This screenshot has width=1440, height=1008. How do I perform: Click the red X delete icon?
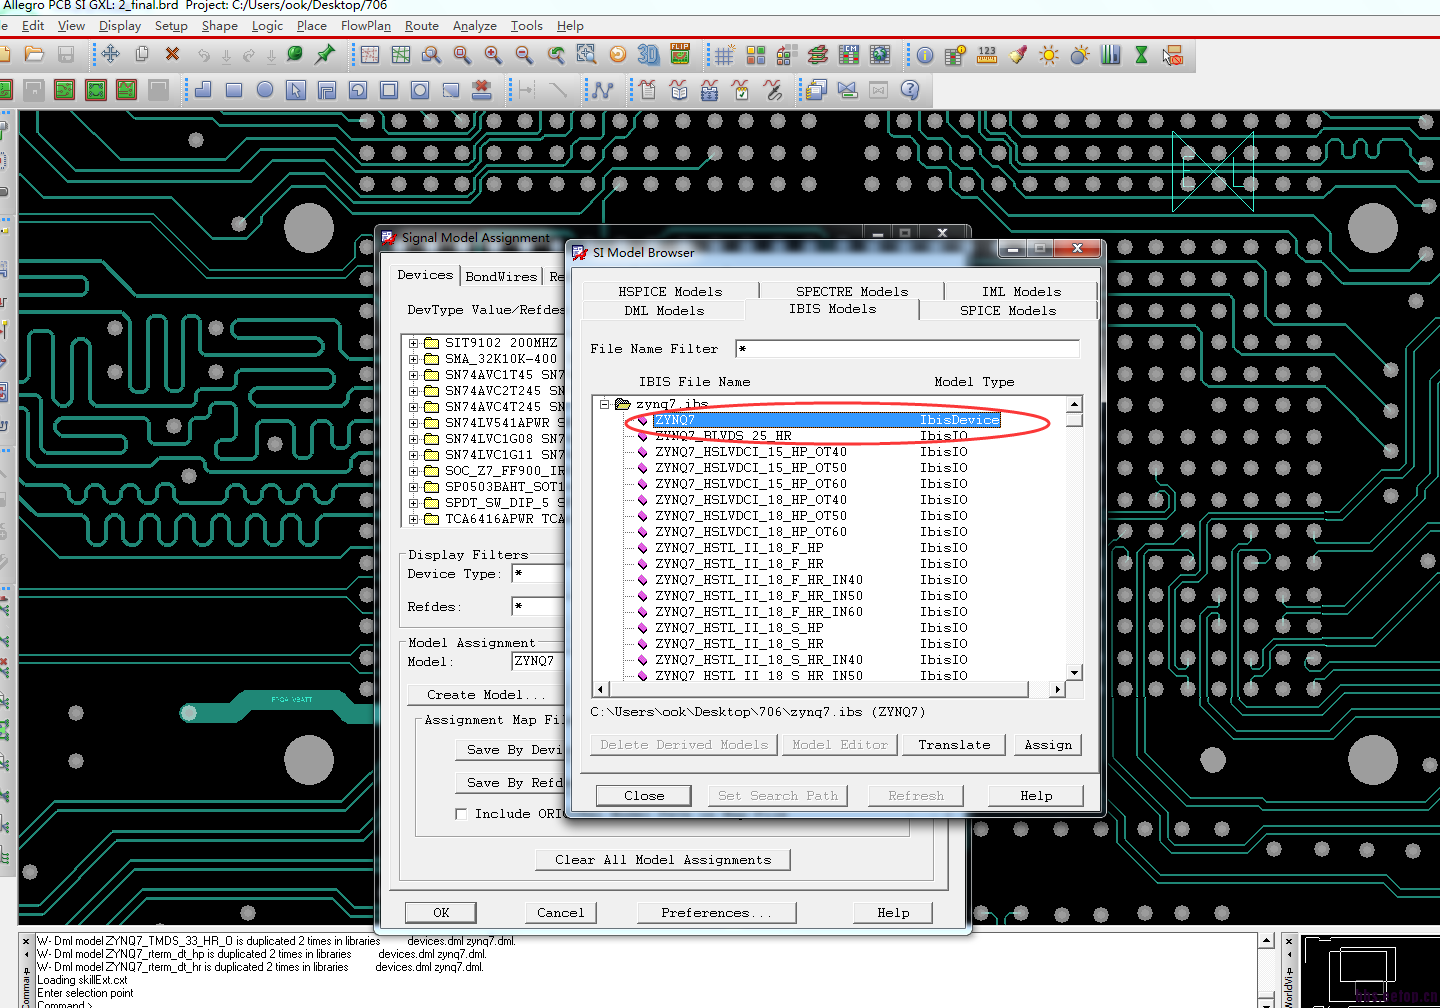point(172,55)
